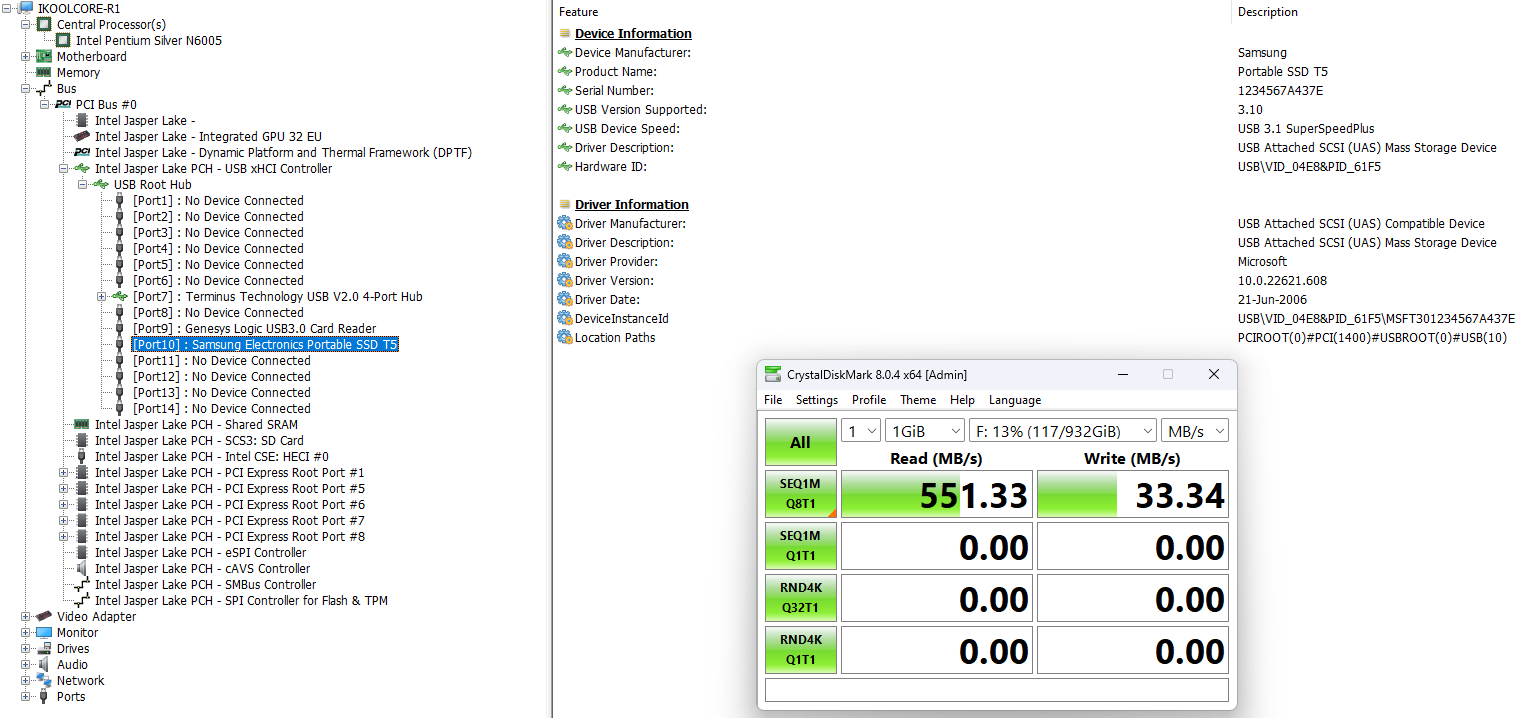Click the CrystalDiskMark title bar app icon
Image resolution: width=1530 pixels, height=718 pixels.
click(x=773, y=374)
